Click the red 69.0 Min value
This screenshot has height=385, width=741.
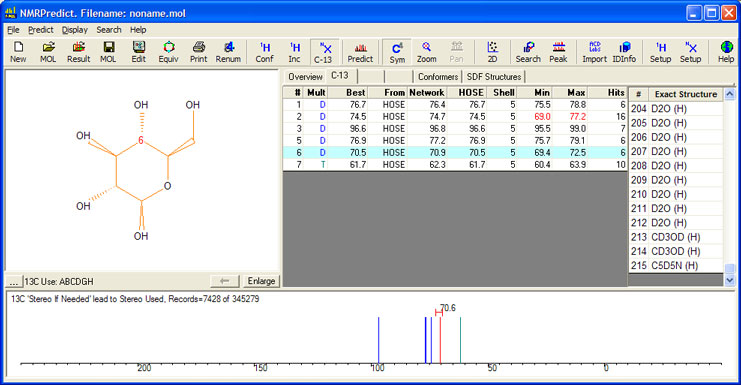(542, 117)
